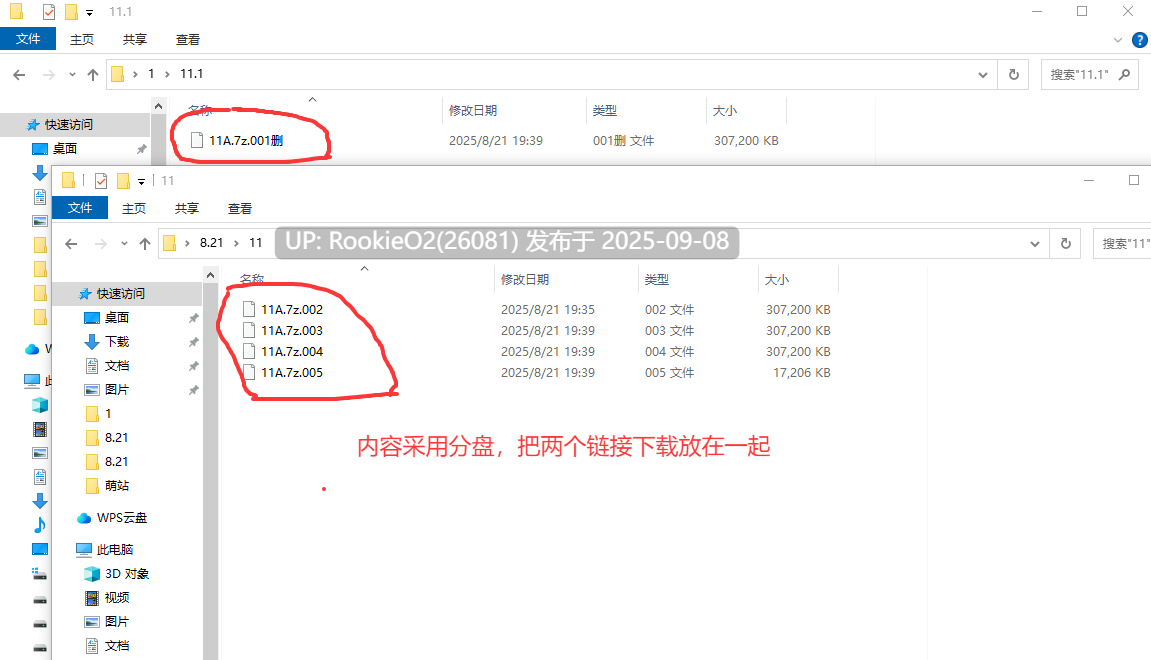Open quick access toolbar dropdown in 11.1 title bar
This screenshot has height=660, width=1151.
point(90,12)
